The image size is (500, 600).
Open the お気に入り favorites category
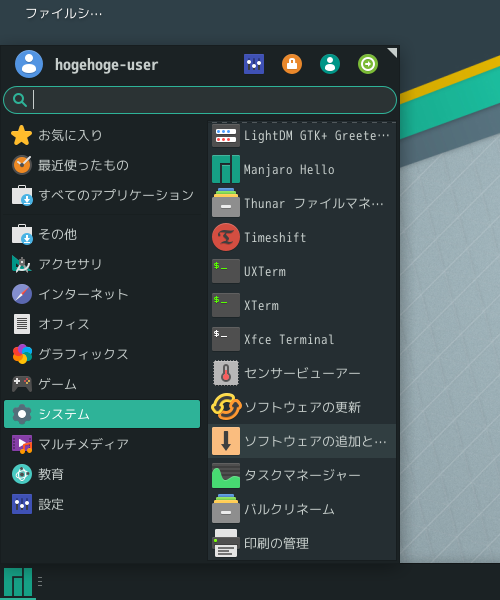coord(102,135)
